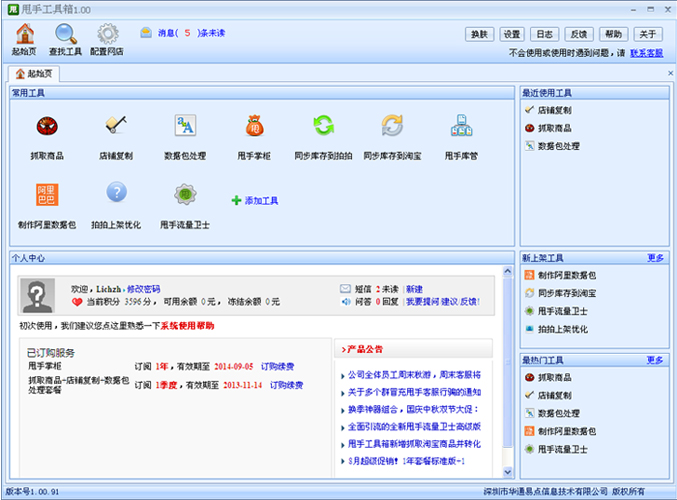
Task: Open announcement 关于多个群冒充甩手客服
Action: click(x=414, y=392)
